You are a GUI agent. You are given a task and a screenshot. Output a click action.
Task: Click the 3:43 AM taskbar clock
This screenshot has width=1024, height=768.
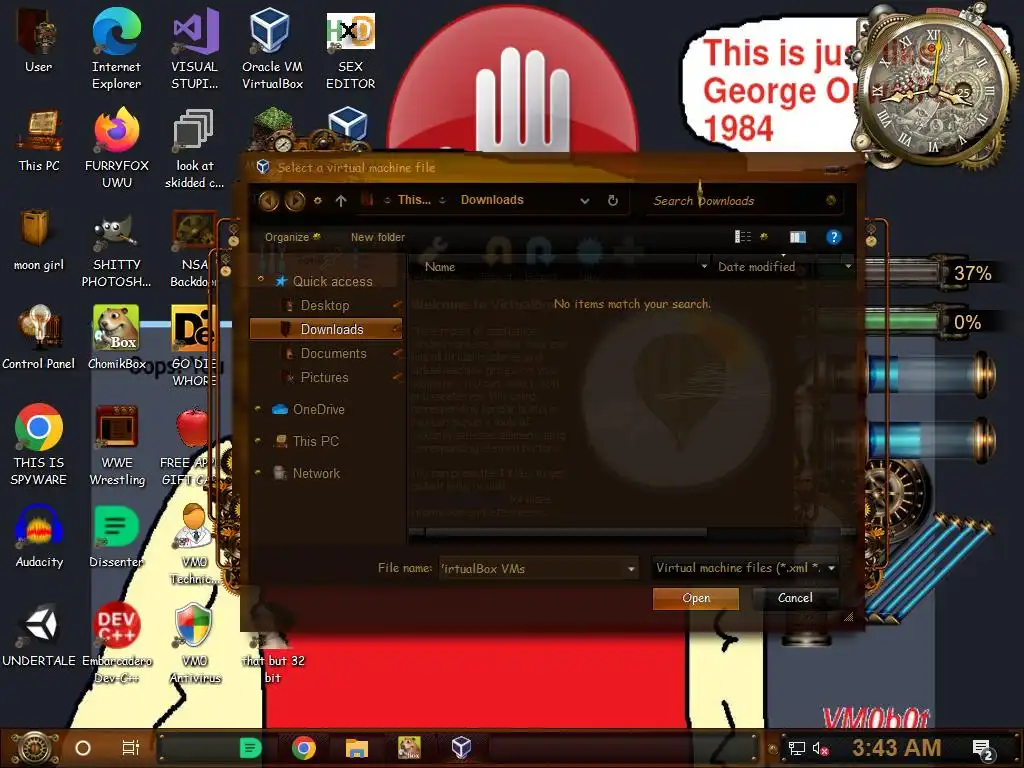click(x=897, y=747)
